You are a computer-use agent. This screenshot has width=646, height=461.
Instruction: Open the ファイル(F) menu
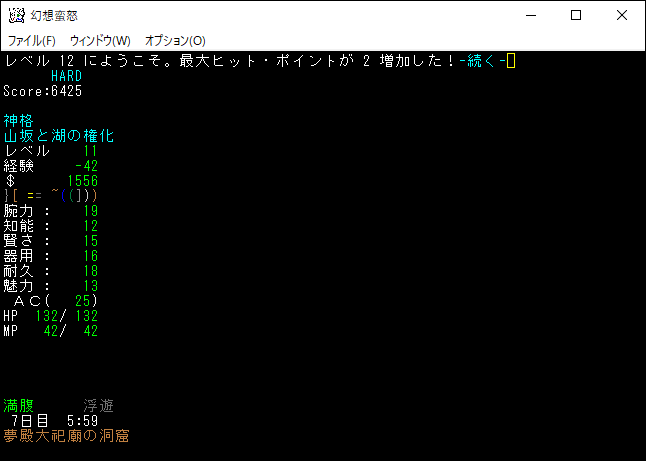[32, 40]
